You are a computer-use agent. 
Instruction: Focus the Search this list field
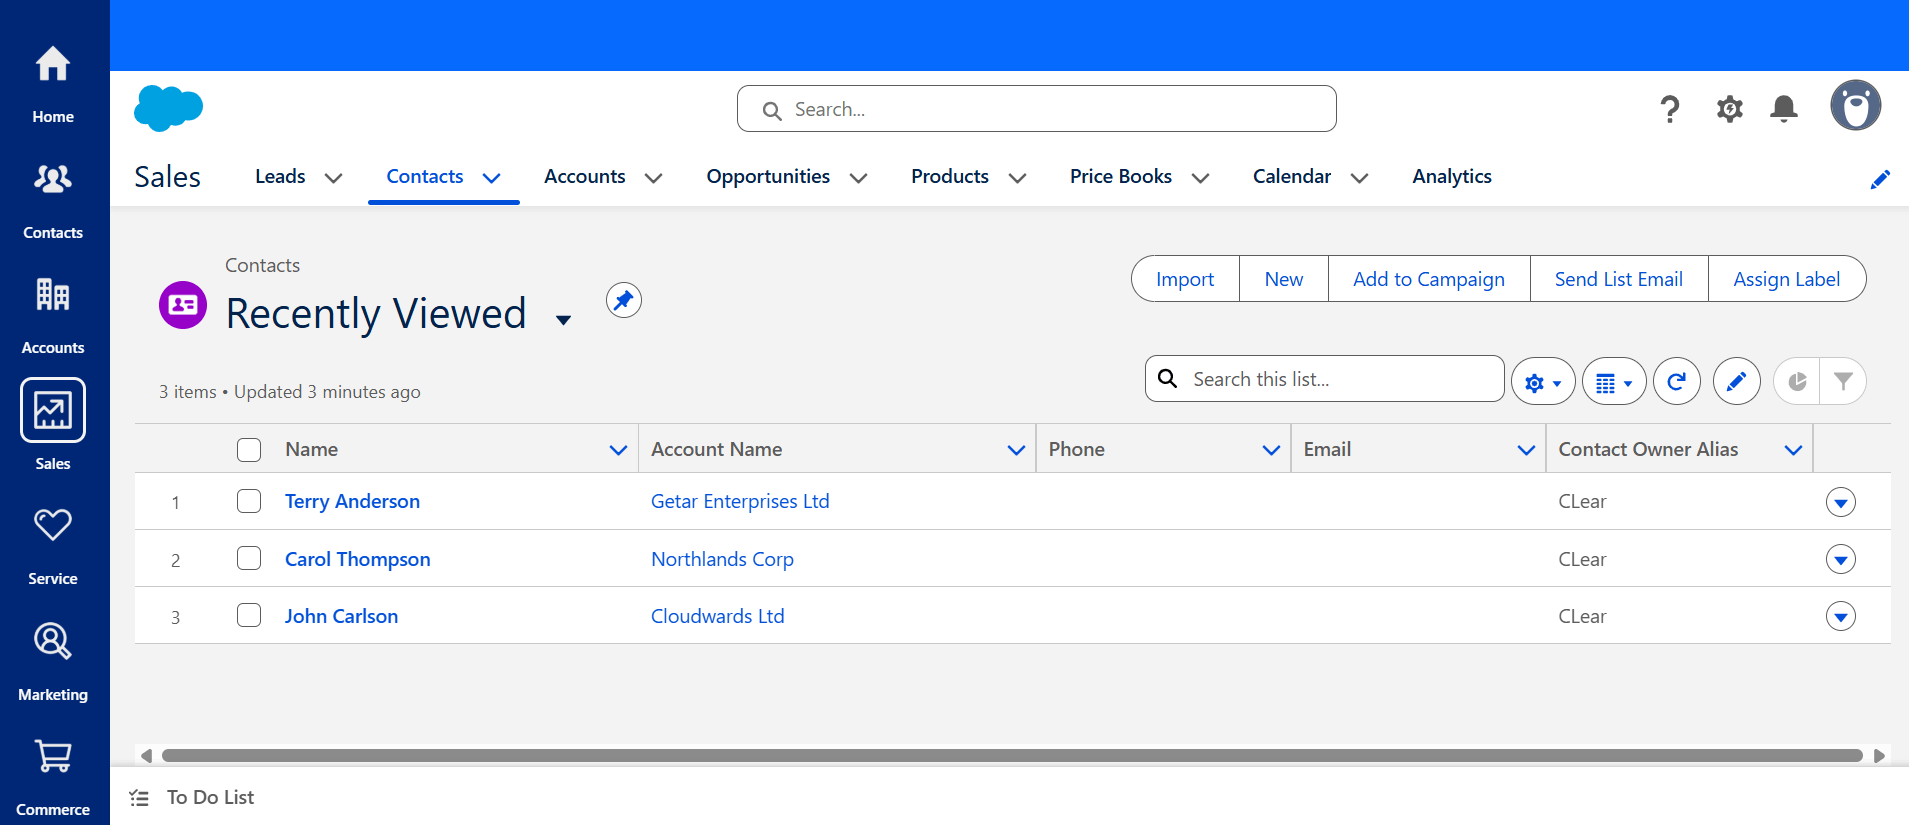pos(1325,379)
